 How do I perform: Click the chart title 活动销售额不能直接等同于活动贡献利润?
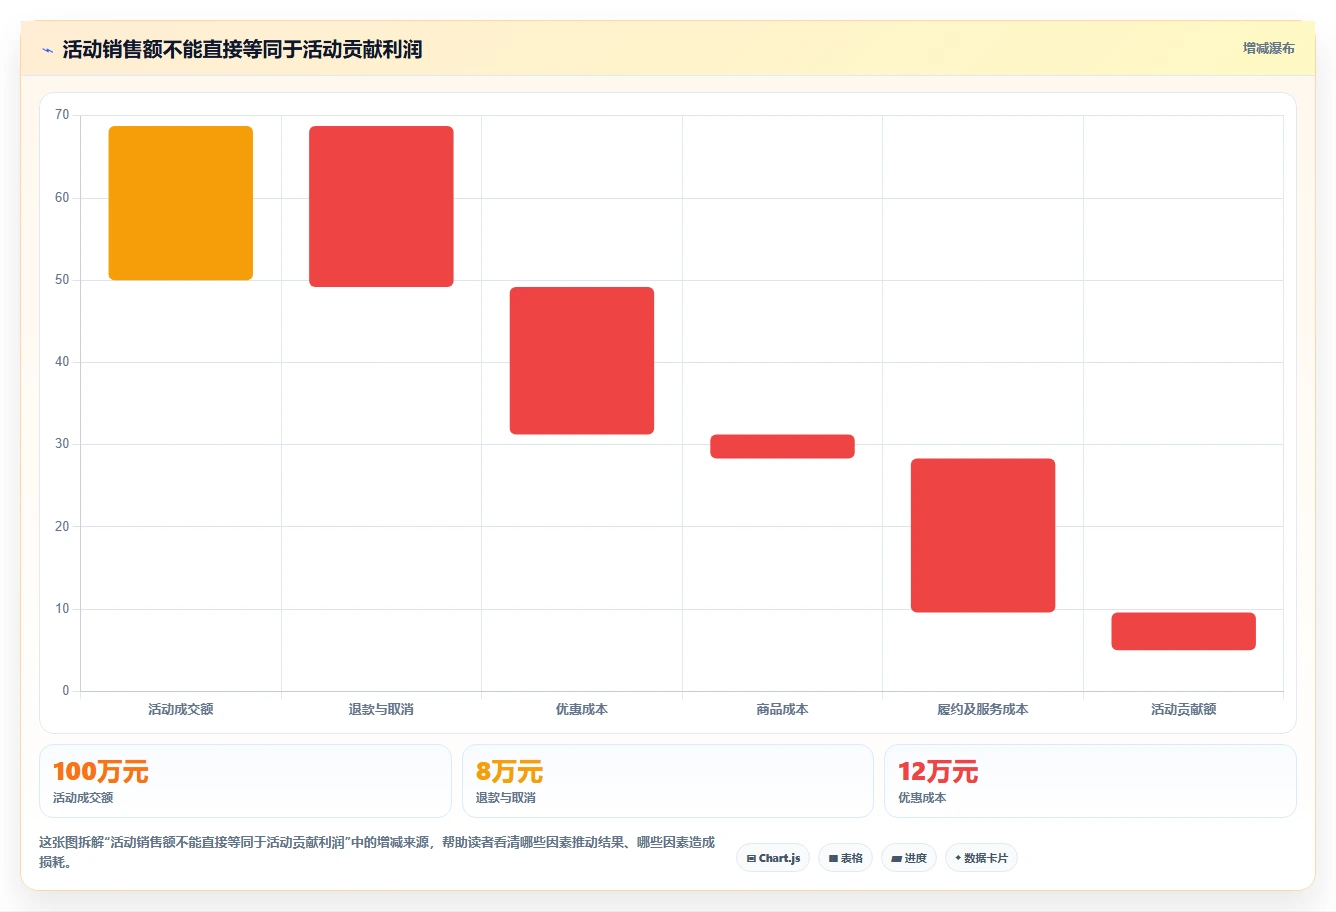coord(242,49)
